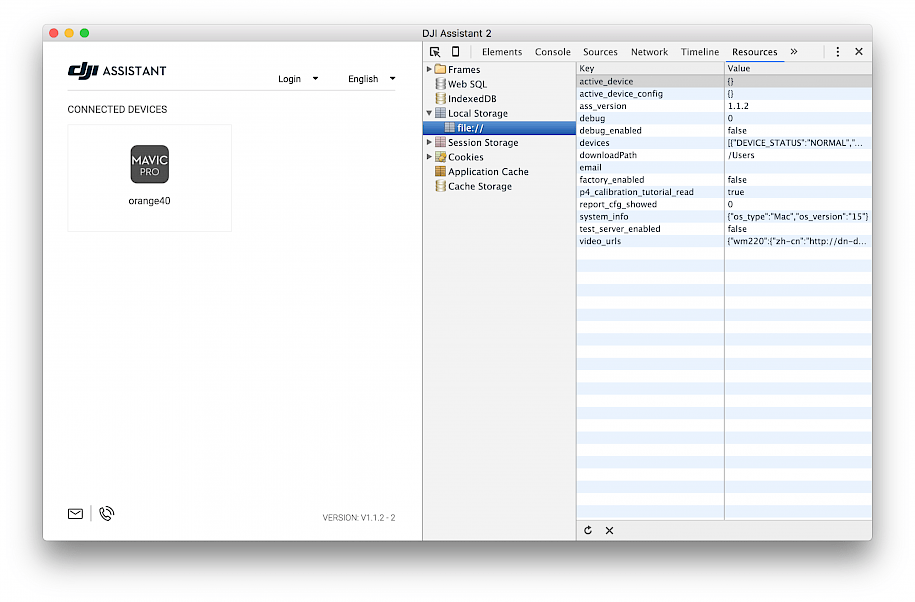Click the IndexedDB database icon
The width and height of the screenshot is (915, 602).
[x=441, y=99]
